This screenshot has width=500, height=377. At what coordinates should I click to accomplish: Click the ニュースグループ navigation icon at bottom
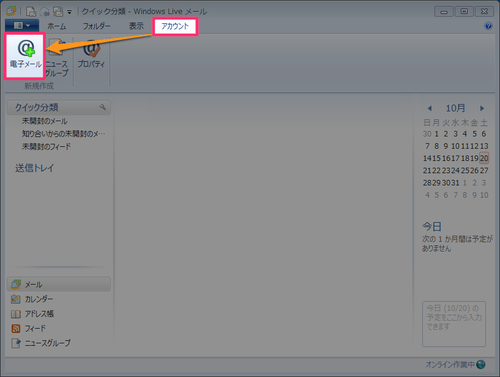pyautogui.click(x=16, y=343)
